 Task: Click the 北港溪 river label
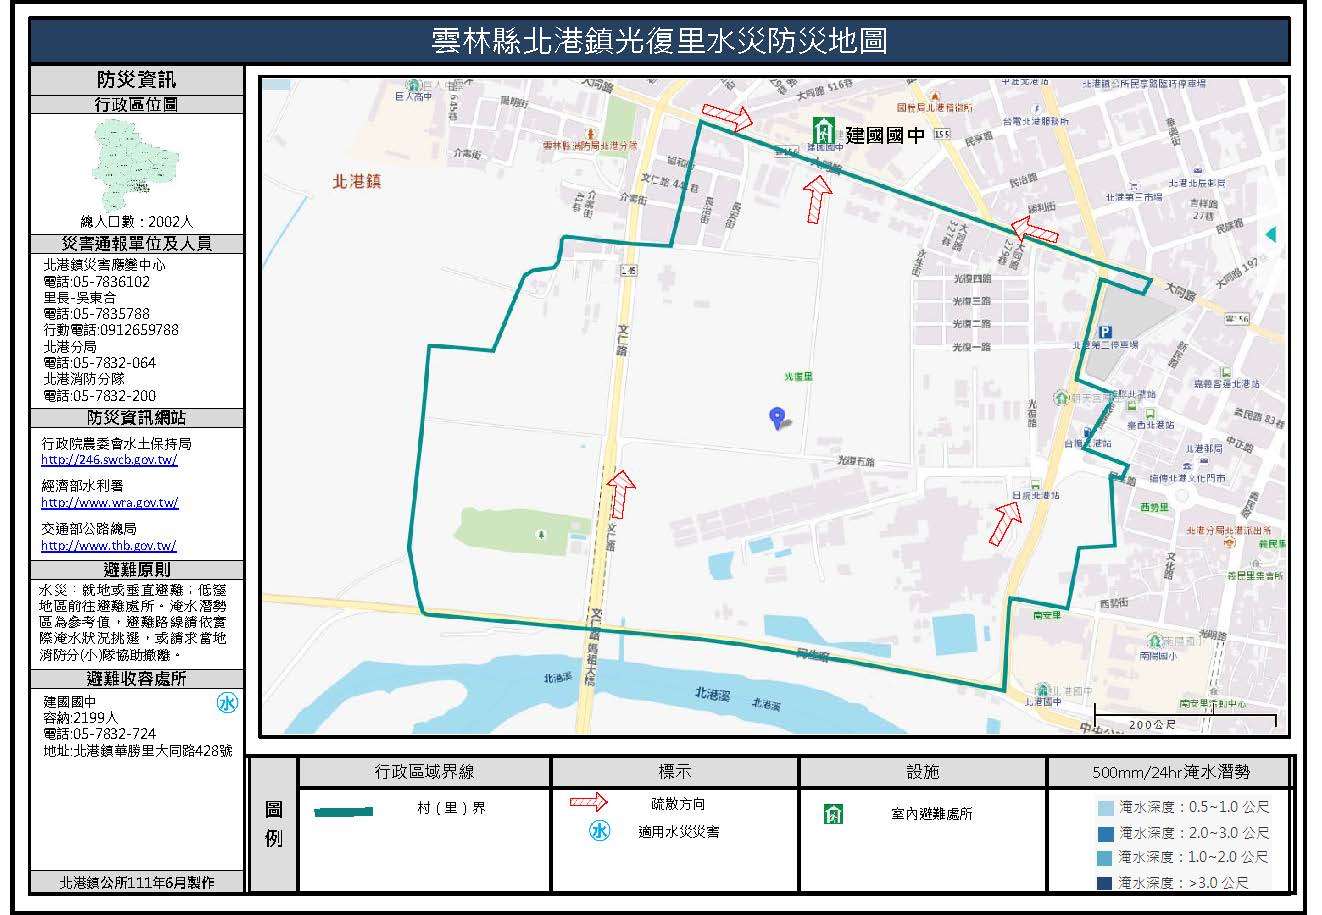tap(714, 693)
